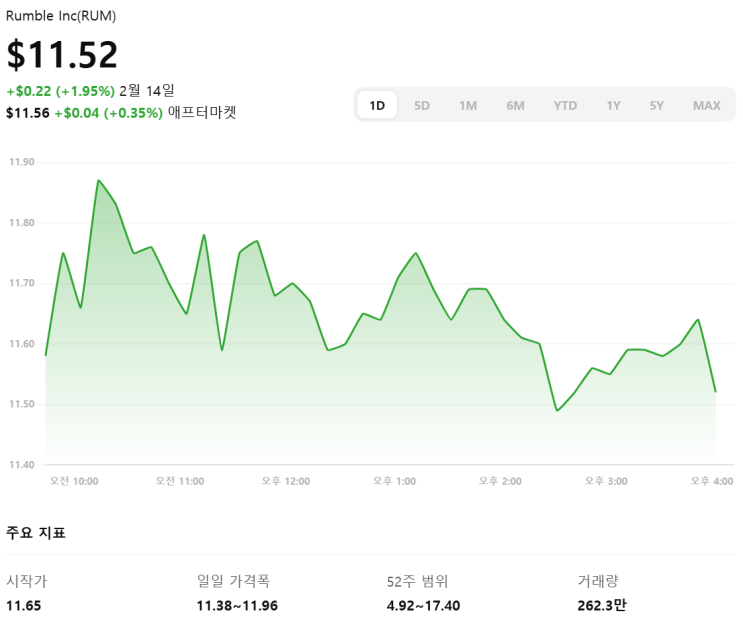The width and height of the screenshot is (743, 627).
Task: Click the chart's lowest dip near 11.49
Action: pos(557,410)
